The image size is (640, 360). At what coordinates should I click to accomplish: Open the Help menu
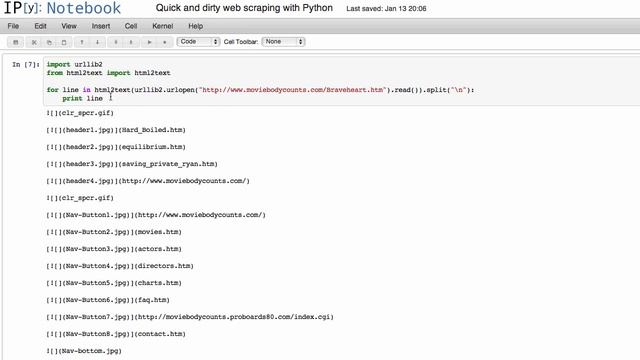point(196,26)
